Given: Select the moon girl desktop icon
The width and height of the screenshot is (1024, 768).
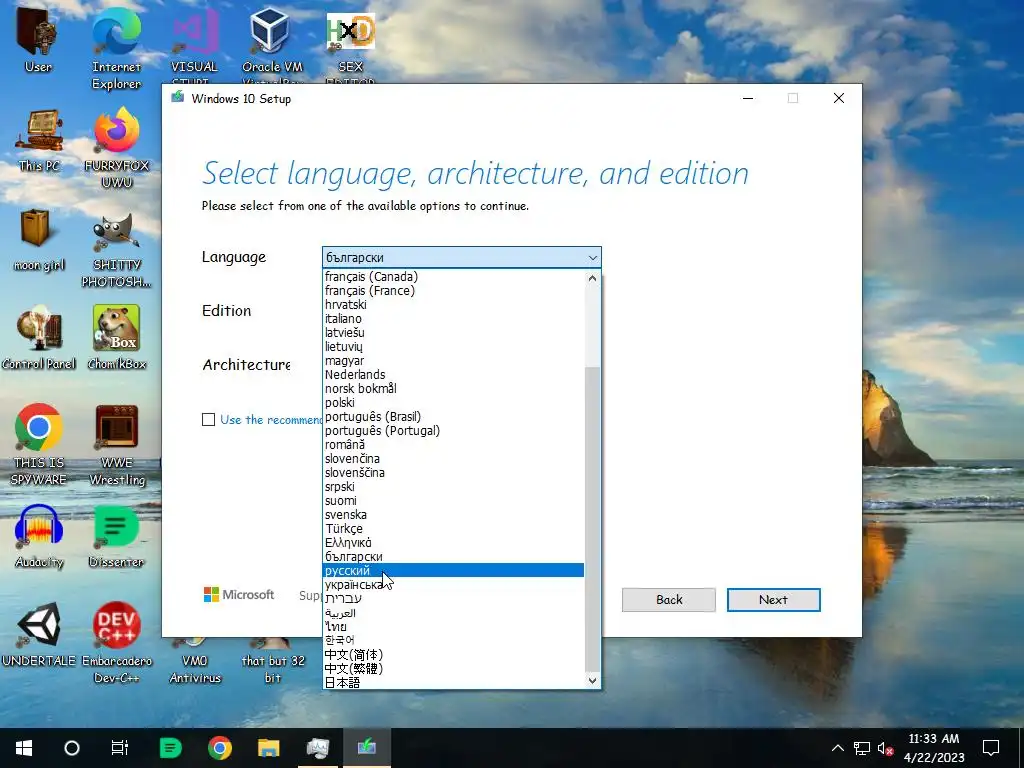Looking at the screenshot, I should click(x=39, y=239).
